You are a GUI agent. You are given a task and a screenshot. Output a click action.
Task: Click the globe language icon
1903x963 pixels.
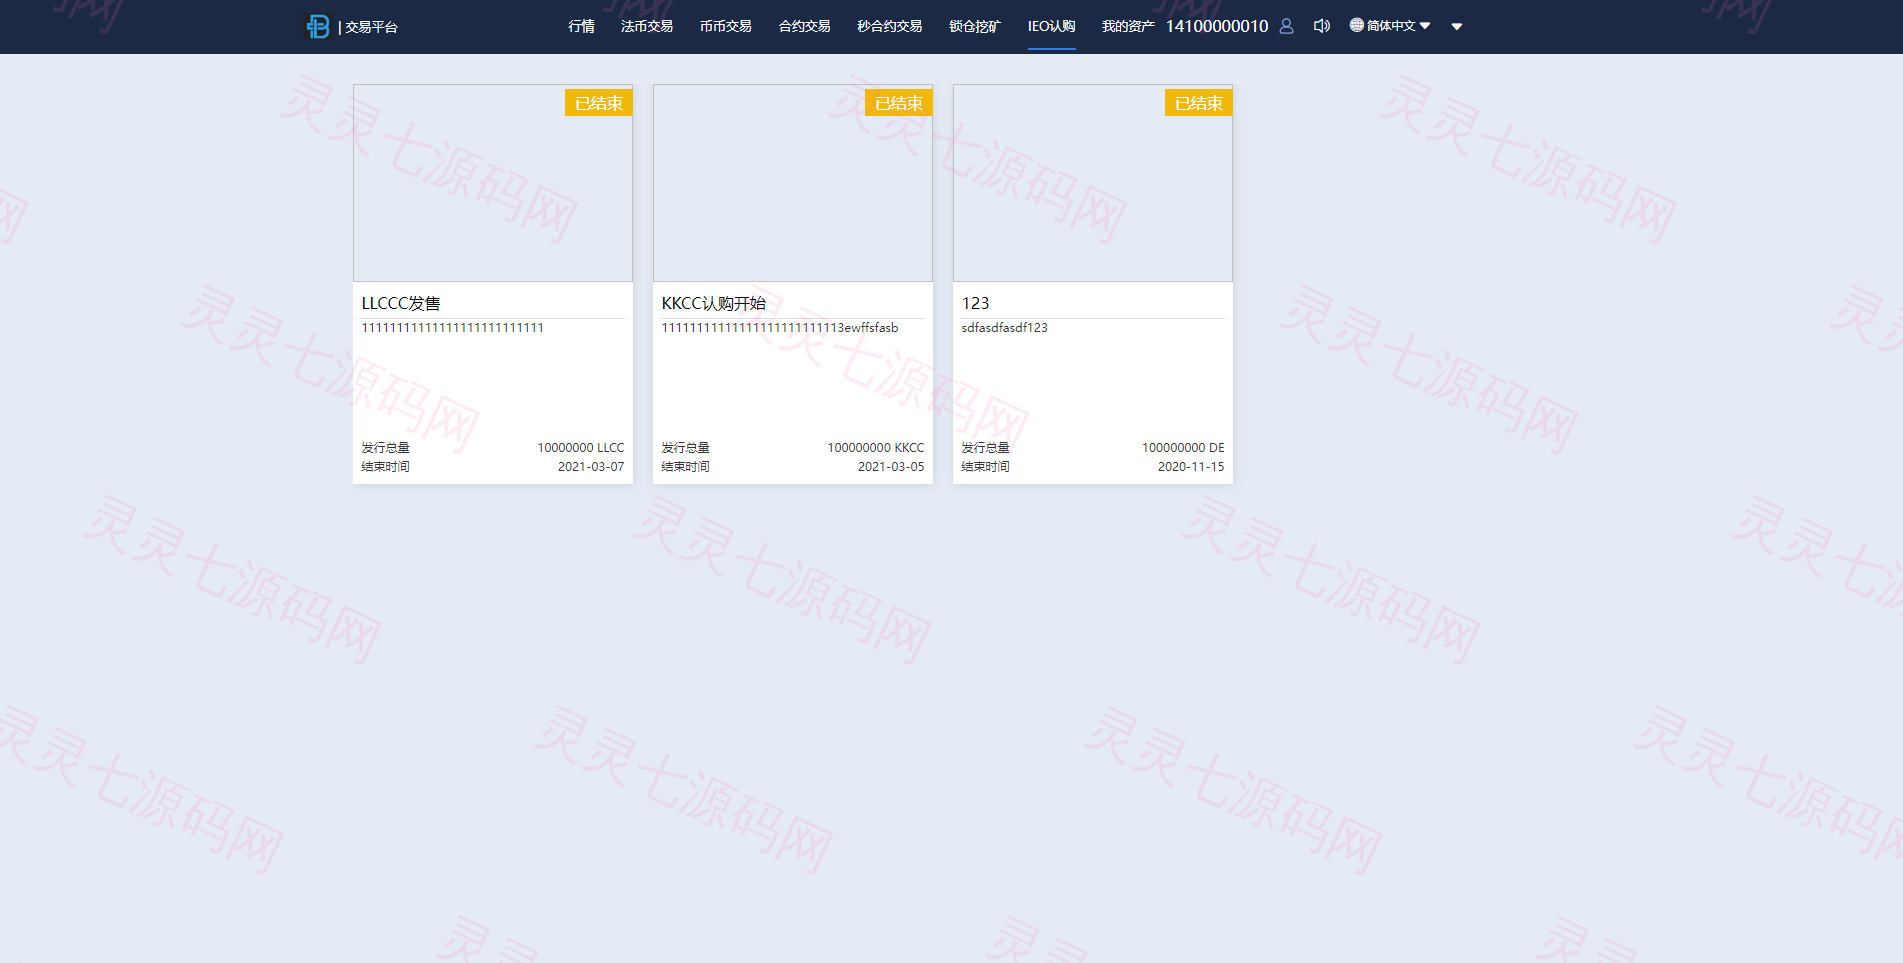[x=1356, y=25]
